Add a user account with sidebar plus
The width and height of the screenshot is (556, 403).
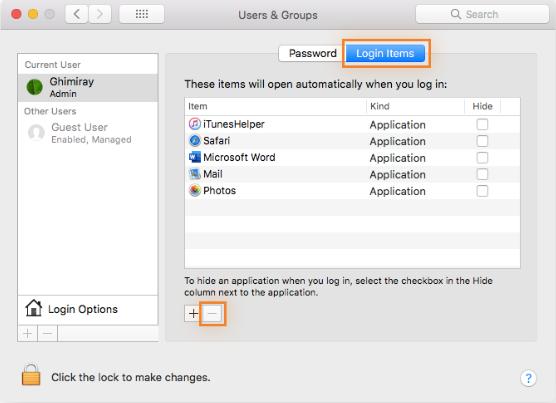[x=28, y=334]
